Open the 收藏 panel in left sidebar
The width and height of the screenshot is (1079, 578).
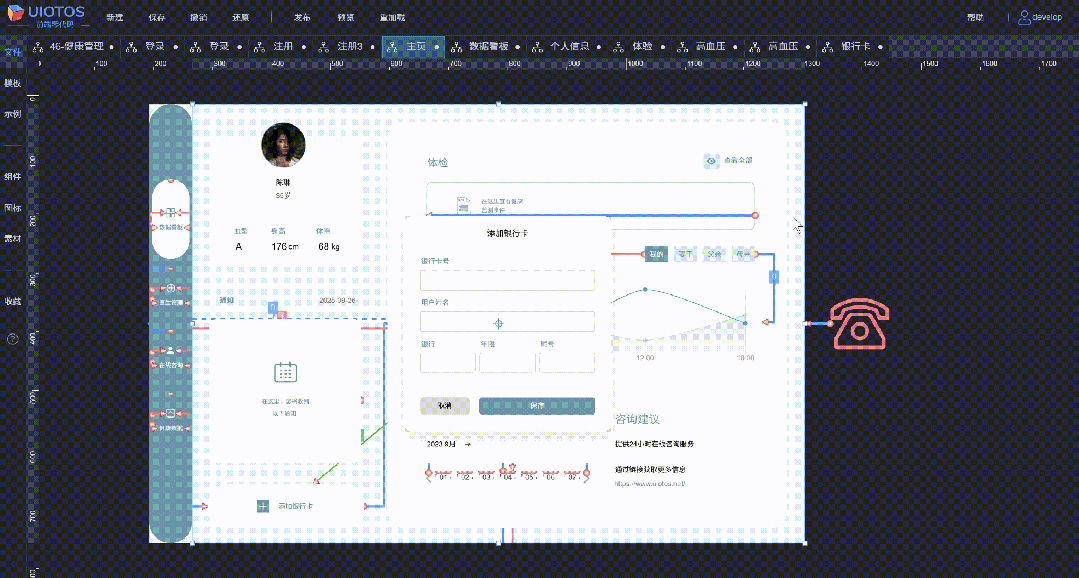[x=12, y=301]
